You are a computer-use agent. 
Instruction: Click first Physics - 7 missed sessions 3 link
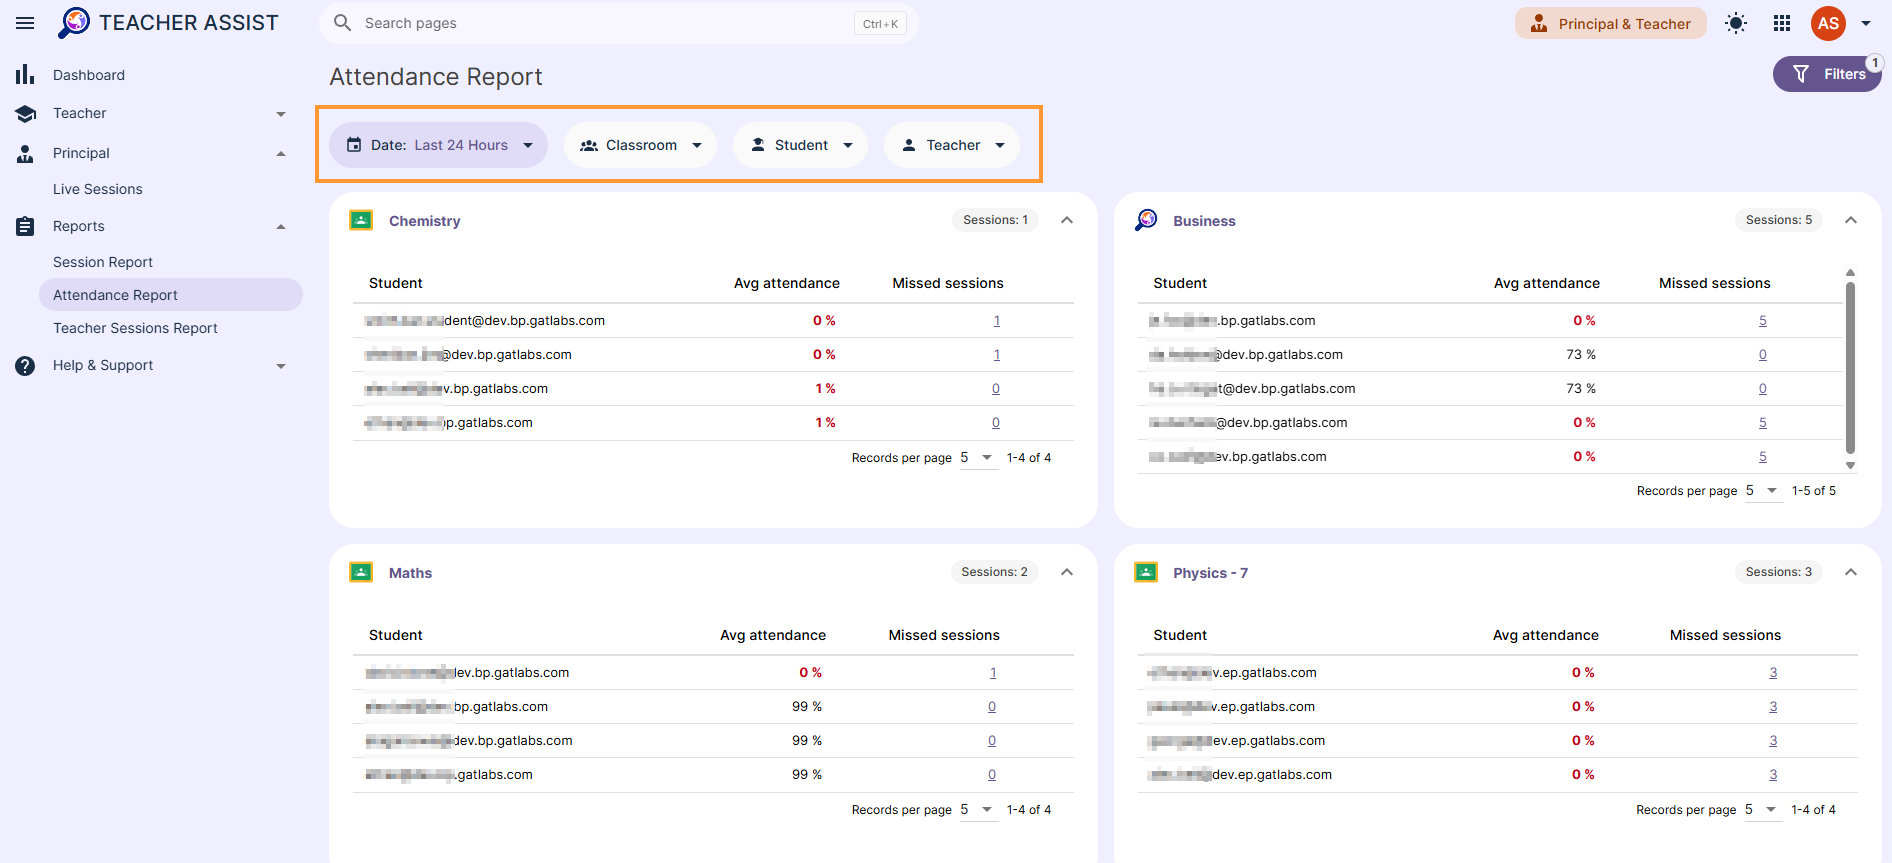pyautogui.click(x=1773, y=673)
